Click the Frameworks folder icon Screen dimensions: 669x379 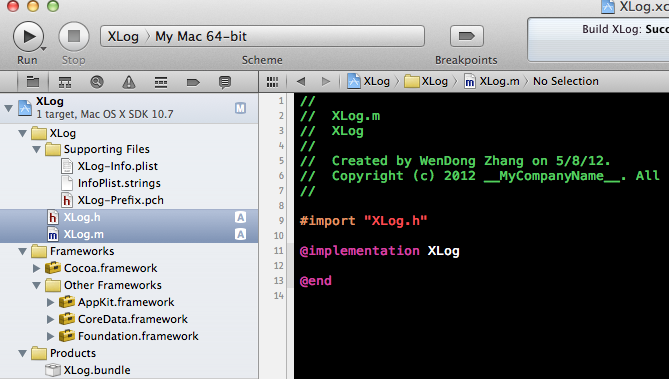click(x=39, y=251)
